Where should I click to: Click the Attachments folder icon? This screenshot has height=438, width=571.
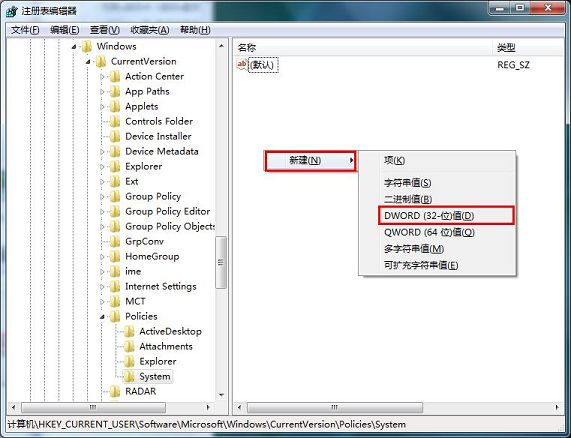pyautogui.click(x=129, y=346)
